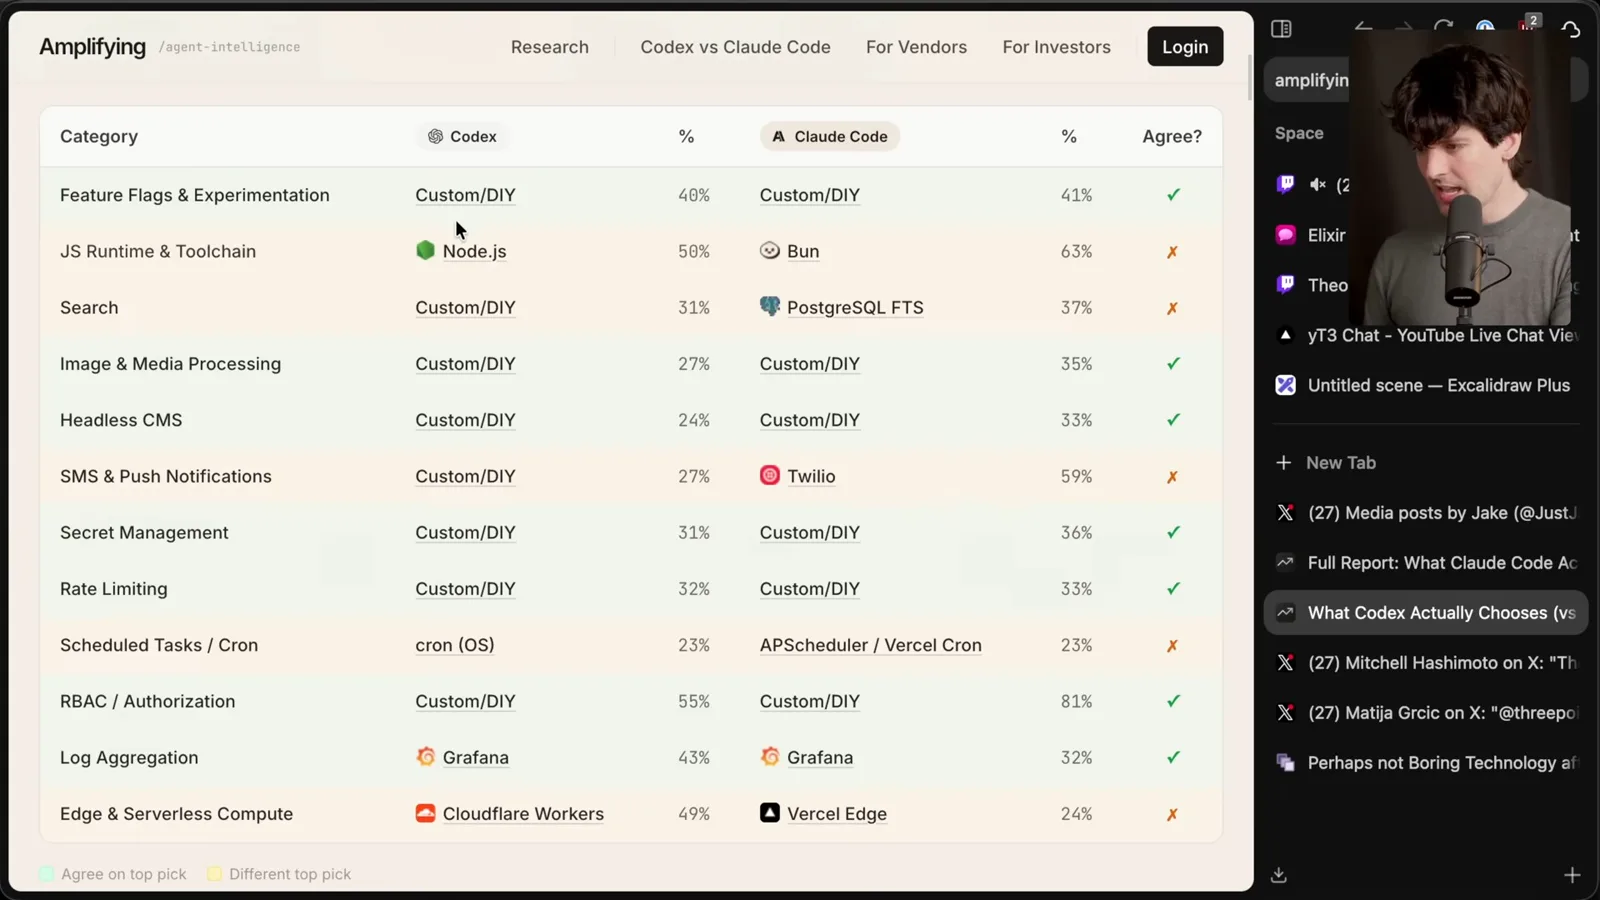Click the page vertical scrollbar

coord(1250,78)
